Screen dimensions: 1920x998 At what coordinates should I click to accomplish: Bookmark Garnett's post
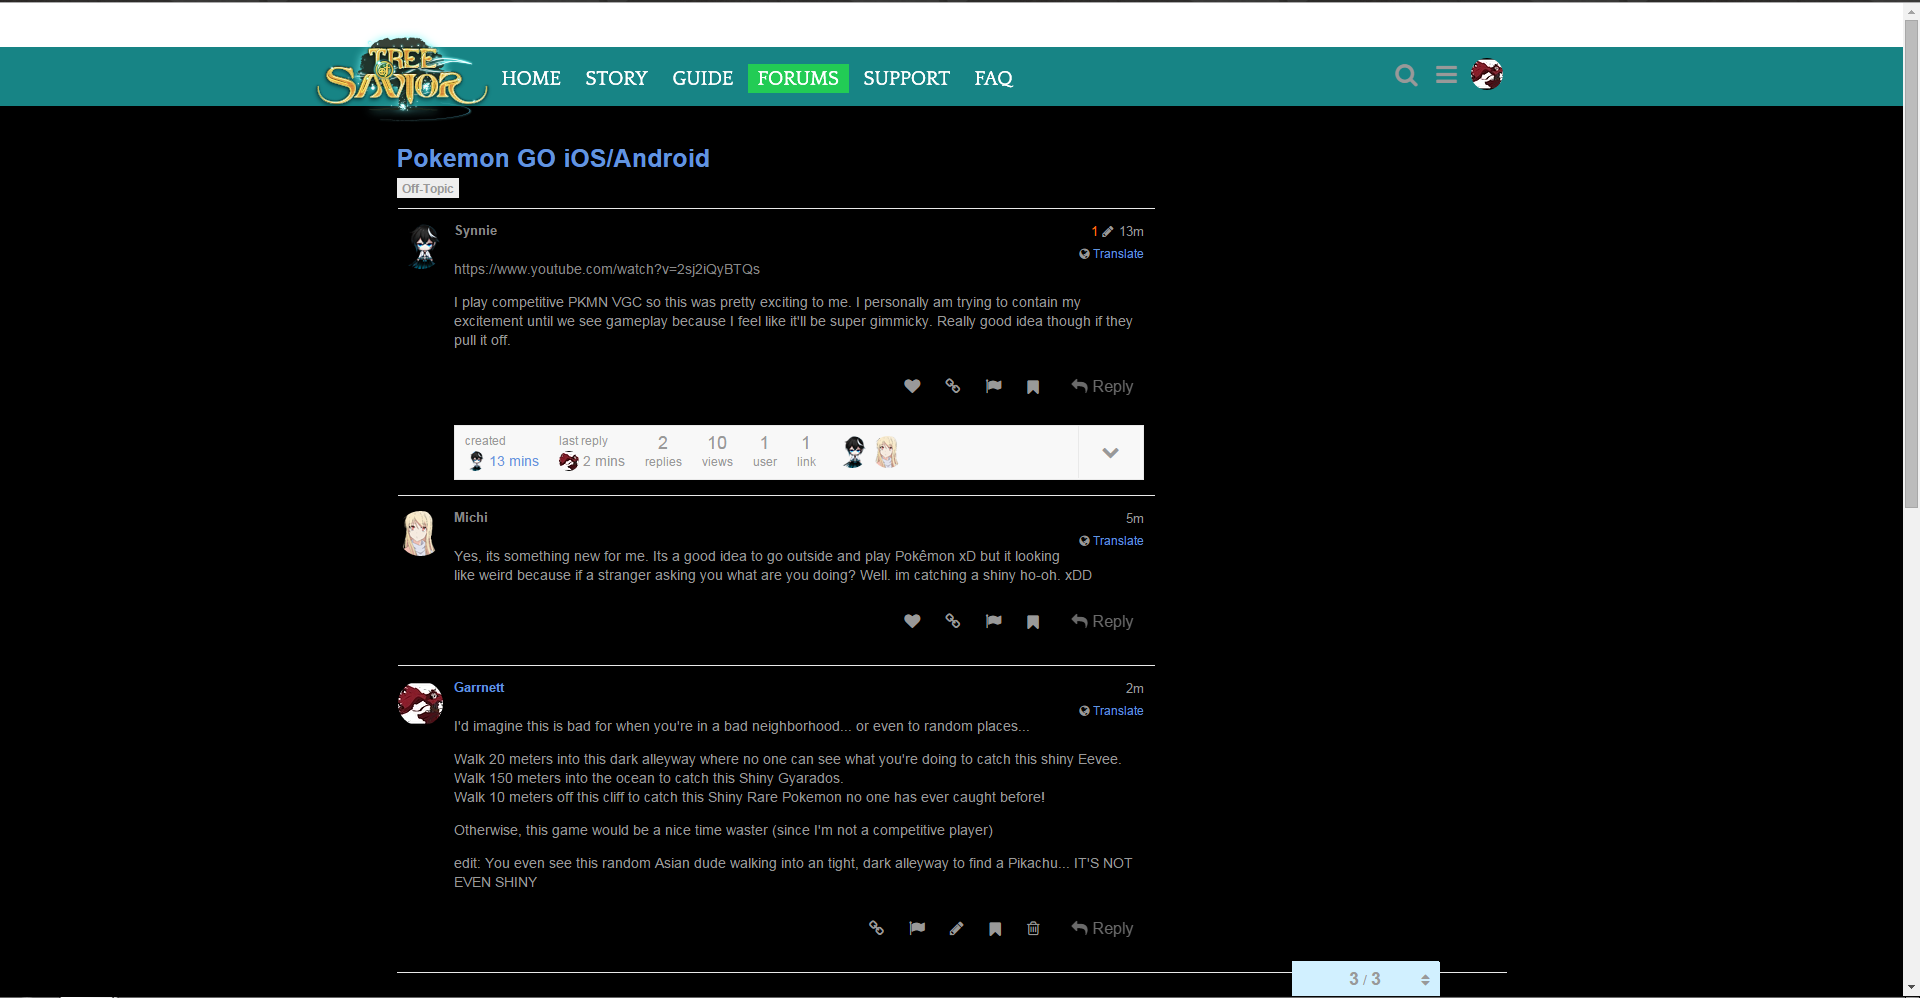[x=995, y=929]
